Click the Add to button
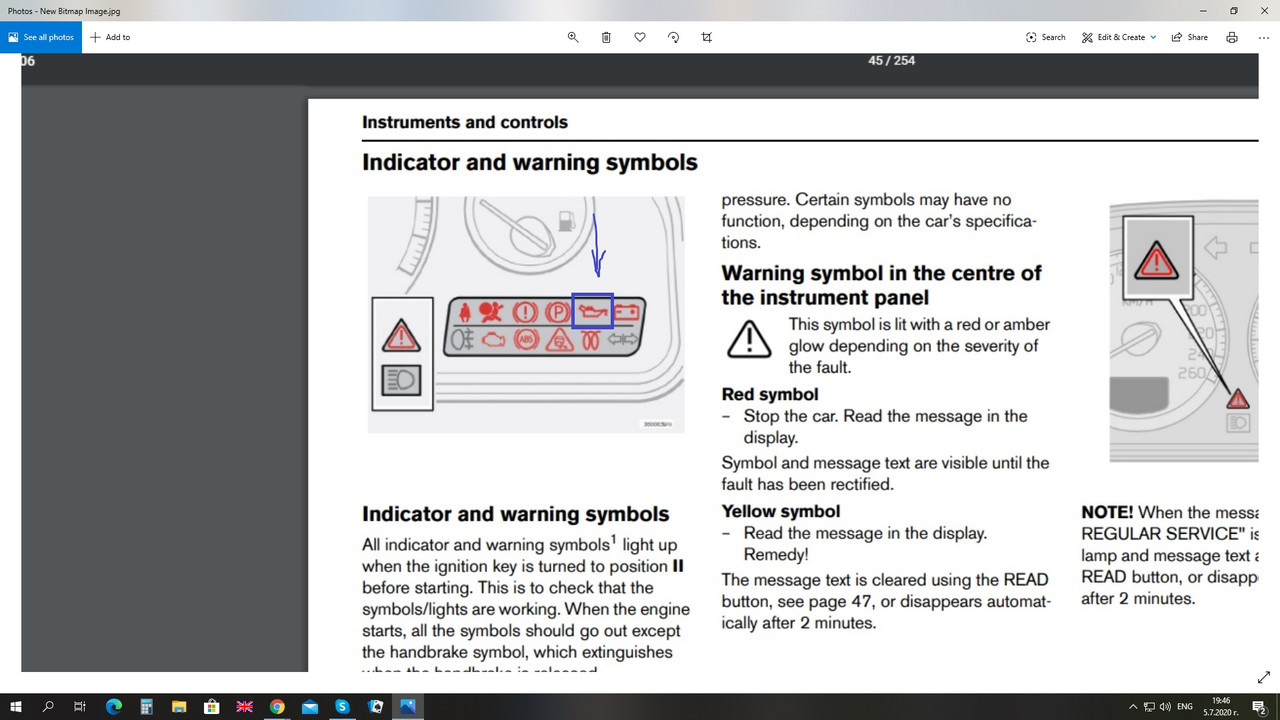Image resolution: width=1280 pixels, height=720 pixels. (110, 37)
